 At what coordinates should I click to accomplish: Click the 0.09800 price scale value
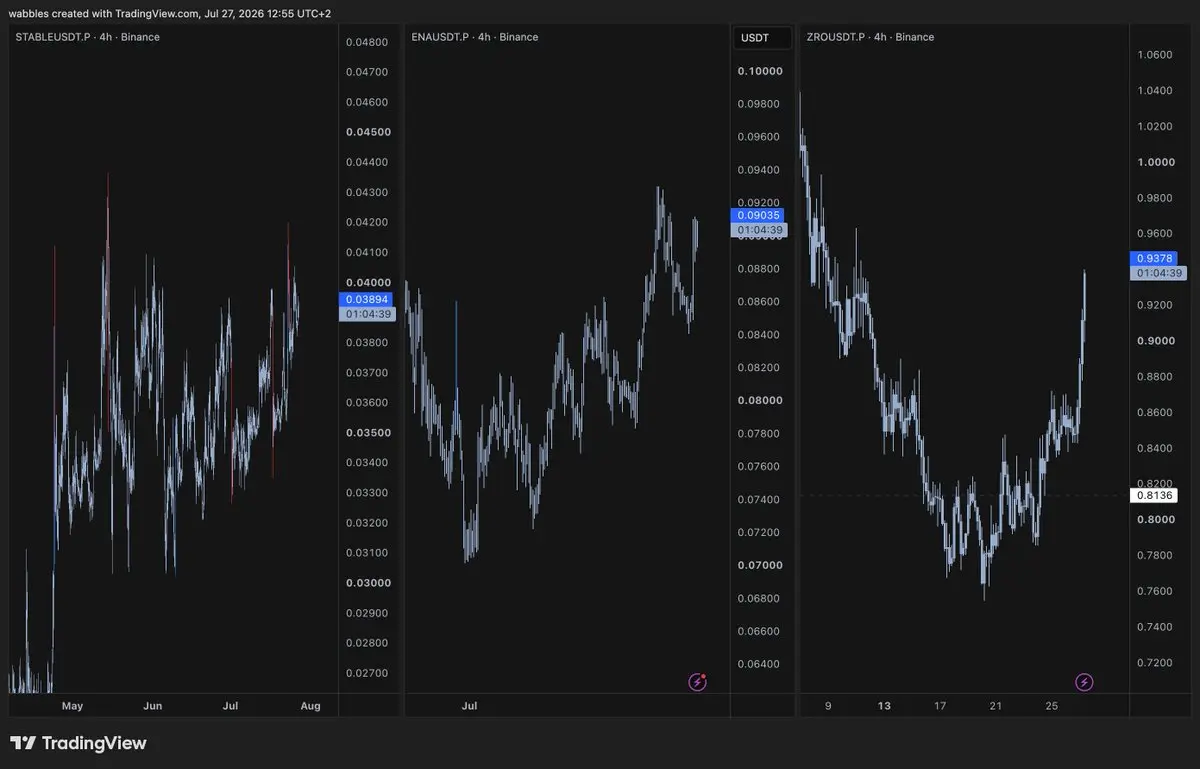click(x=760, y=104)
